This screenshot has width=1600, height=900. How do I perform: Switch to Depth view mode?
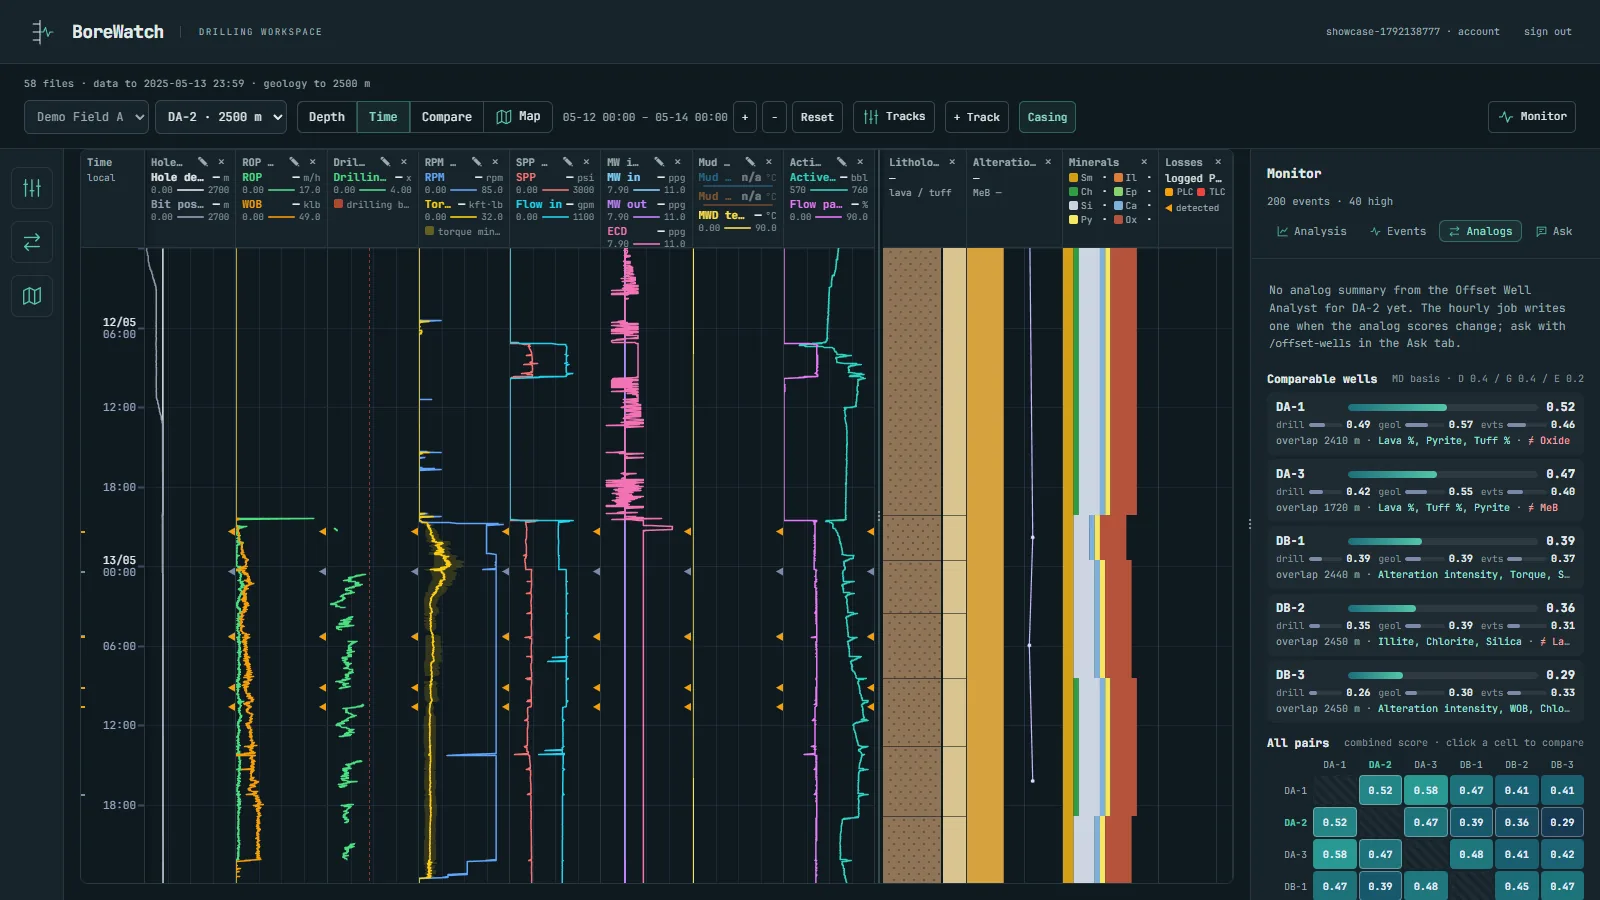click(x=327, y=117)
